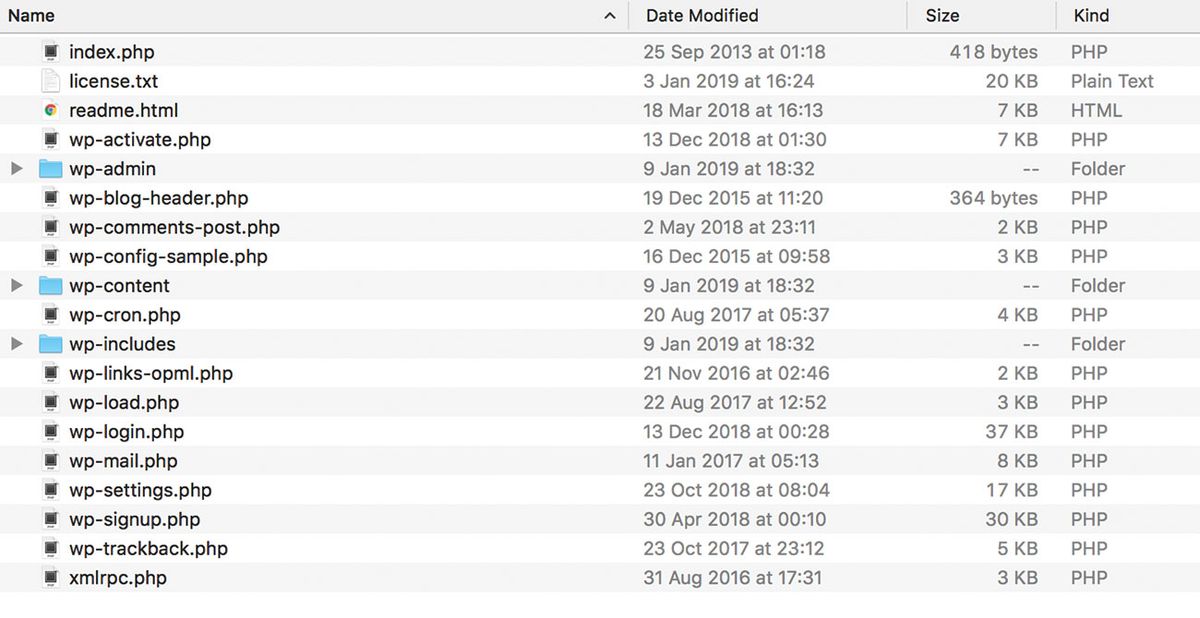This screenshot has height=618, width=1200.
Task: Sort files by Date Modified column
Action: [x=702, y=16]
